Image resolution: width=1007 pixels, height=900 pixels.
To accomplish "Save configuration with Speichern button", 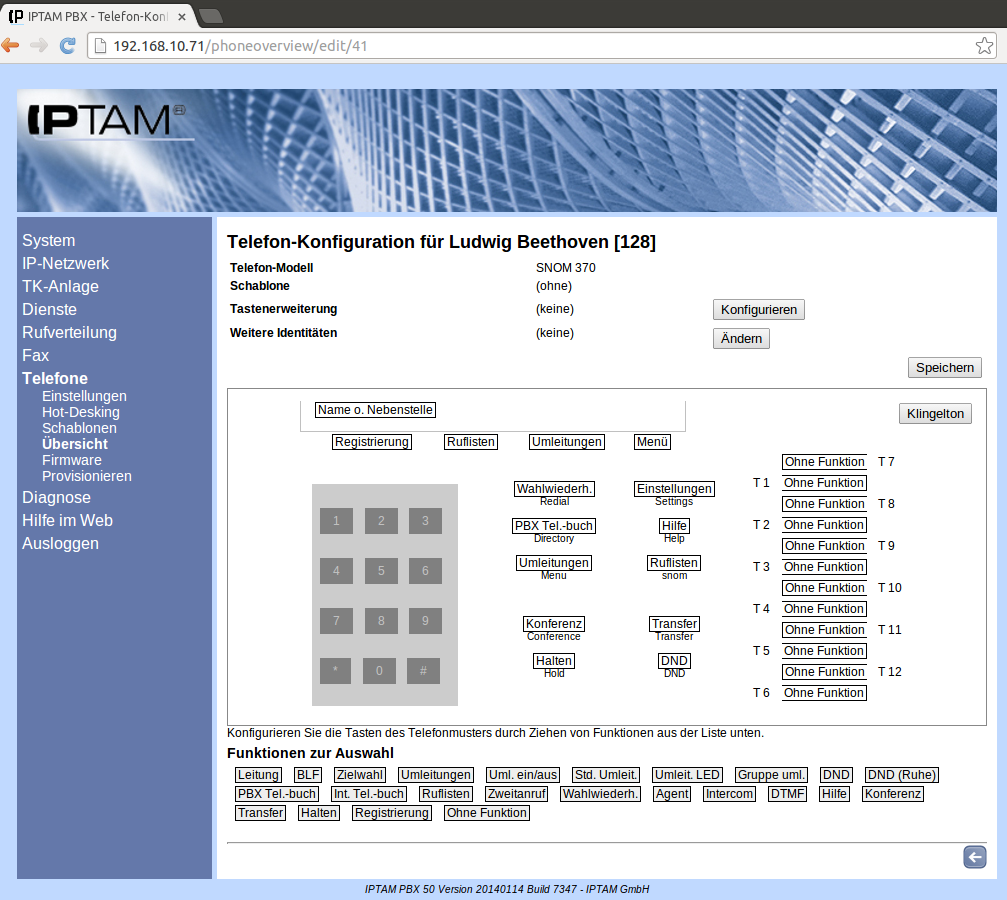I will point(944,368).
